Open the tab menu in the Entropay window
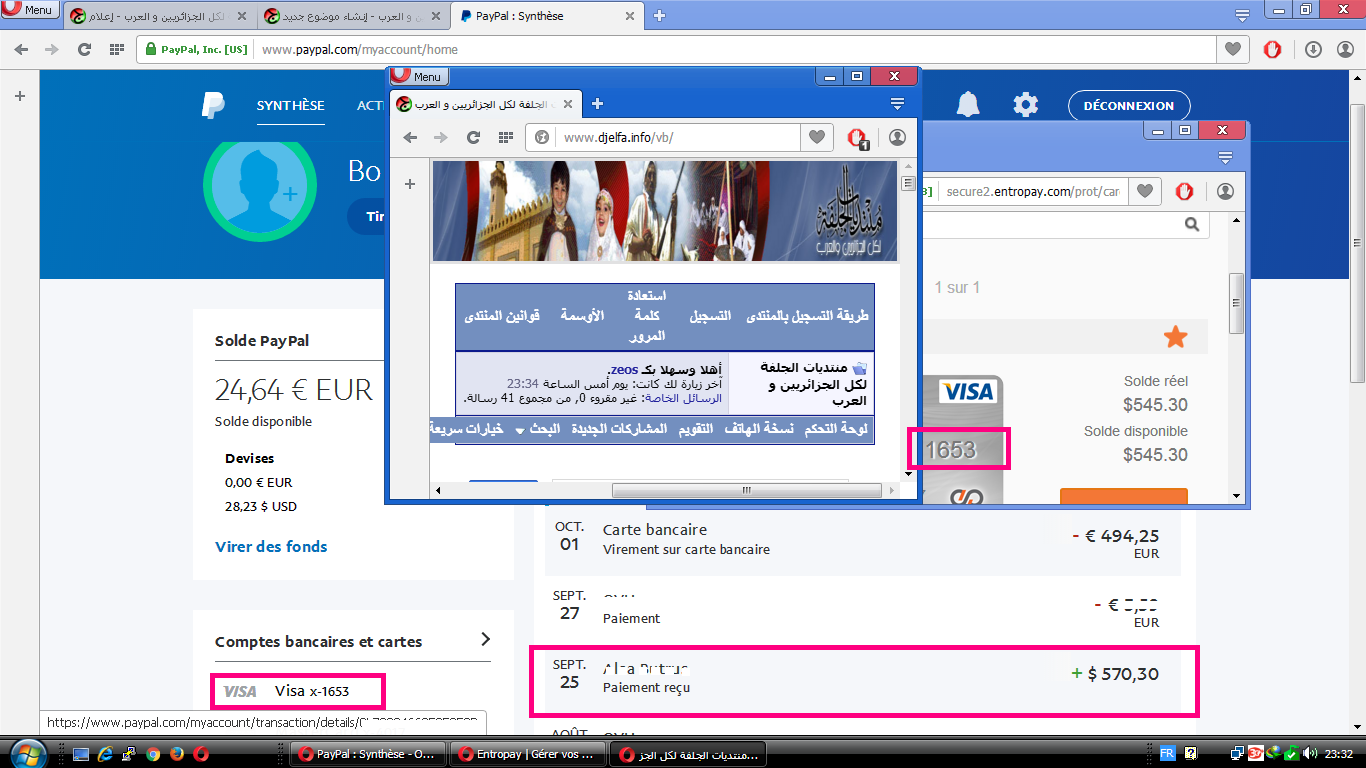 [x=1225, y=157]
